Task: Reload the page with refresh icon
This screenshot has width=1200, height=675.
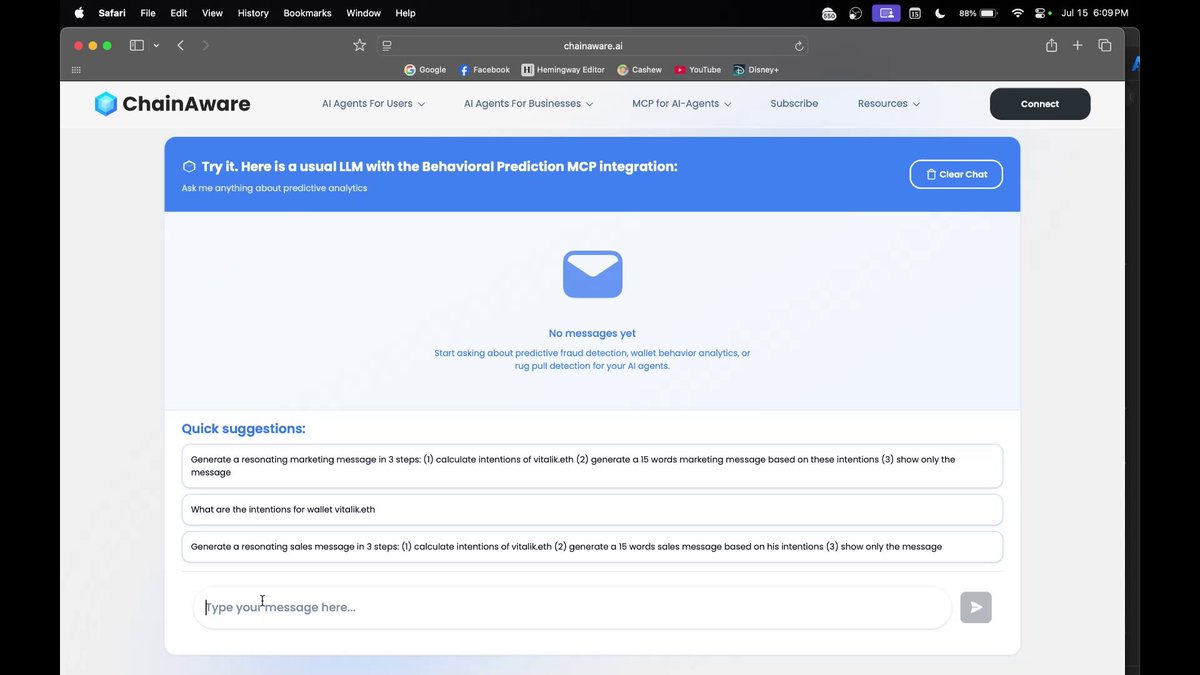Action: pos(799,46)
